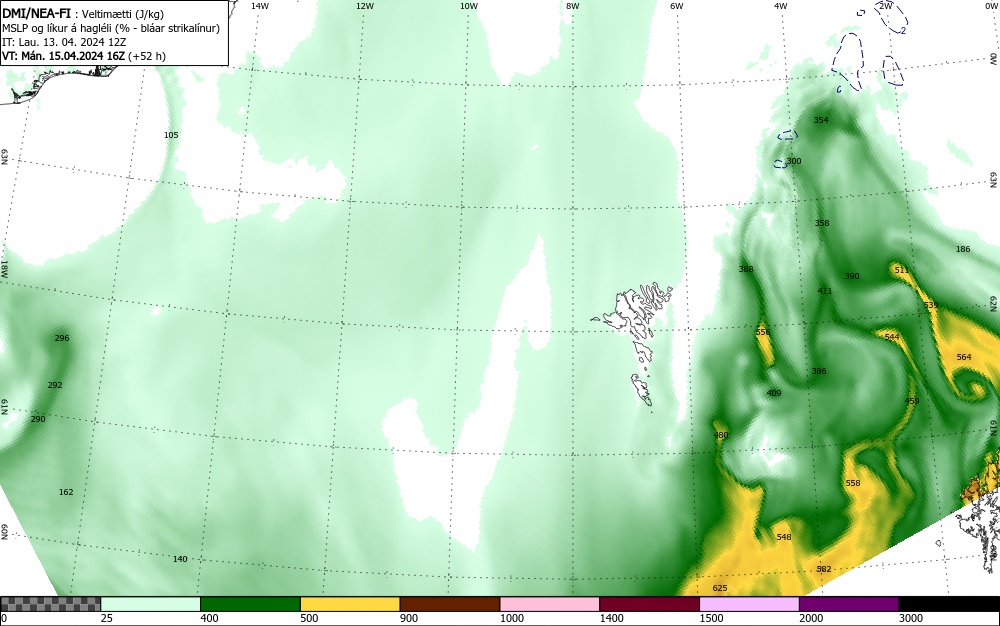Click the 'DMI/NEA-FI' title text
Screen dimensions: 1000x626
36,13
